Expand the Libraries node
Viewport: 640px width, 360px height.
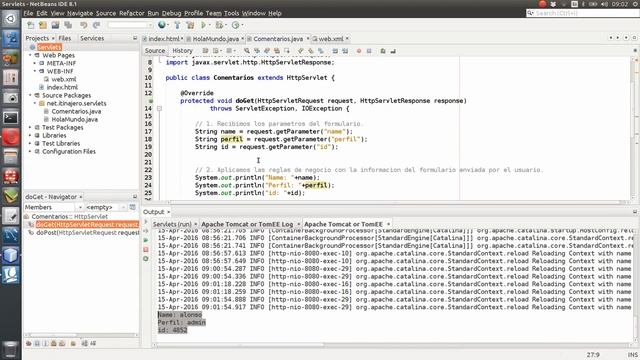30,135
